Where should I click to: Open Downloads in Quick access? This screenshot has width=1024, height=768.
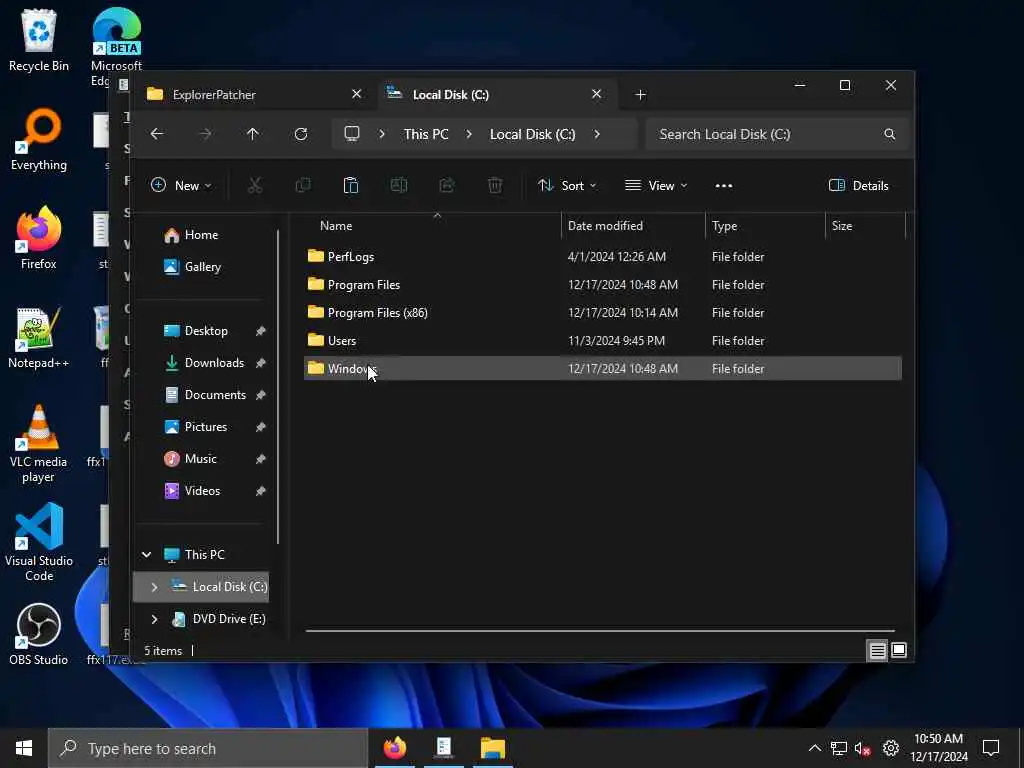(x=214, y=362)
